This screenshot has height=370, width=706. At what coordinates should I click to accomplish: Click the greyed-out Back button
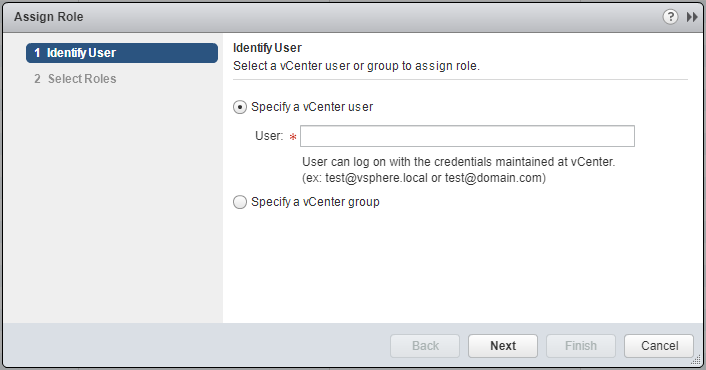(x=425, y=346)
